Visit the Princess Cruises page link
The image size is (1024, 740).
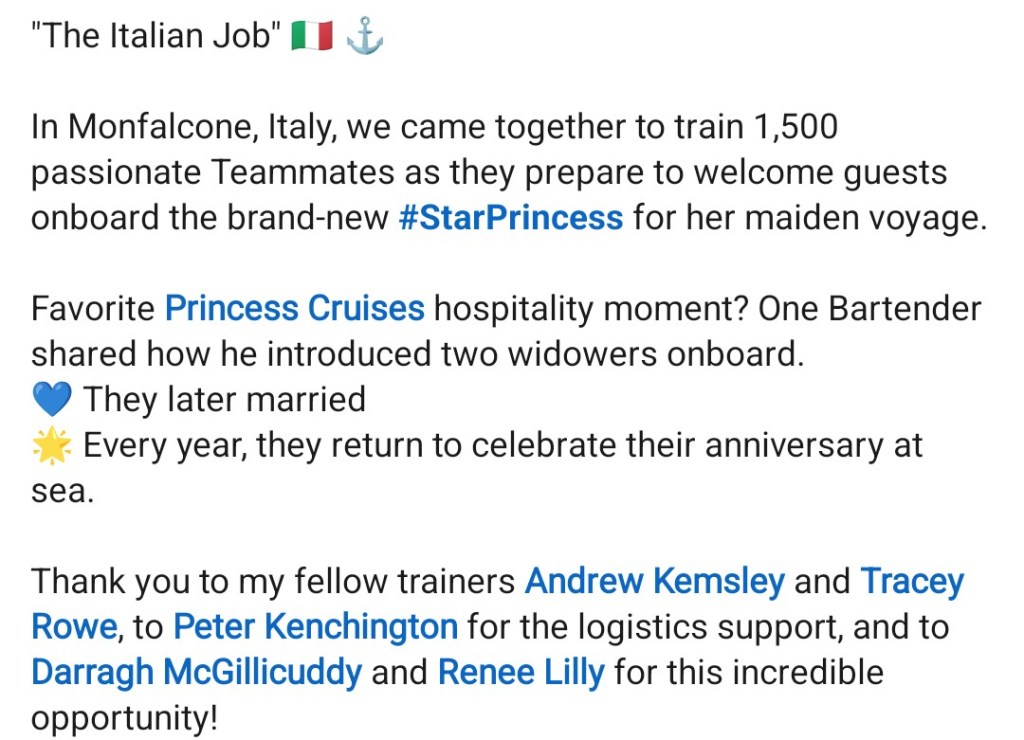coord(295,308)
